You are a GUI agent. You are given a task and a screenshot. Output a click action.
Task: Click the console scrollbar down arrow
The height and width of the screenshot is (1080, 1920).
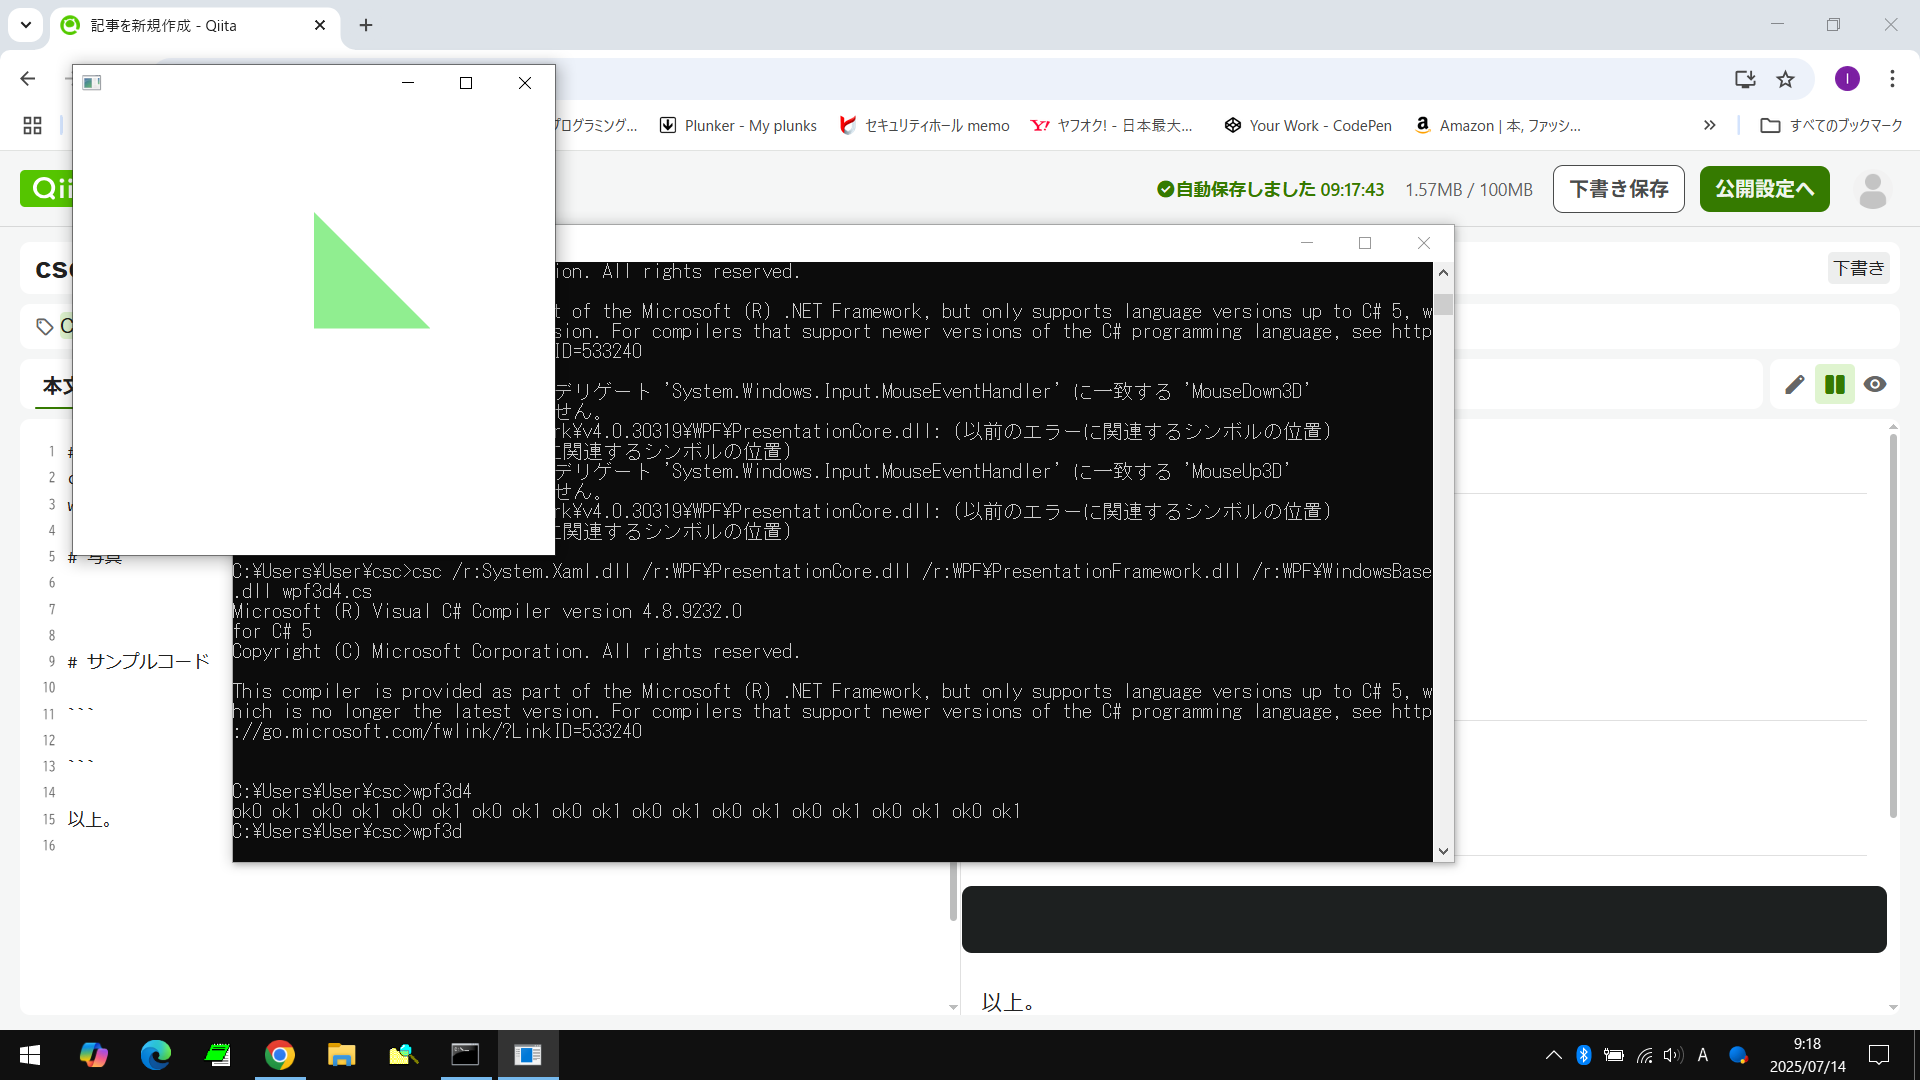click(x=1443, y=851)
